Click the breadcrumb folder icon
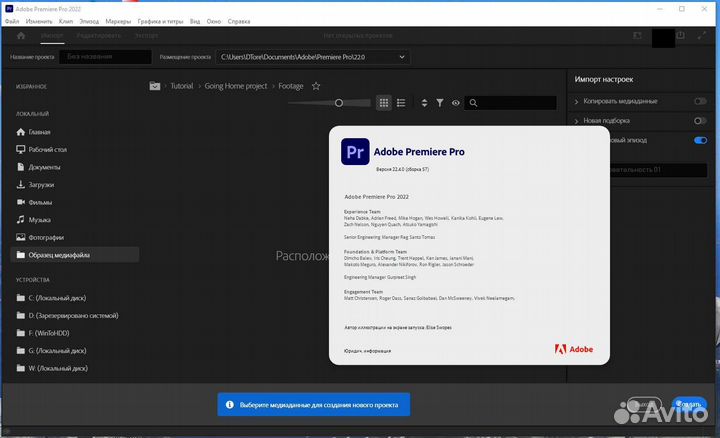Viewport: 720px width, 438px height. (x=155, y=86)
